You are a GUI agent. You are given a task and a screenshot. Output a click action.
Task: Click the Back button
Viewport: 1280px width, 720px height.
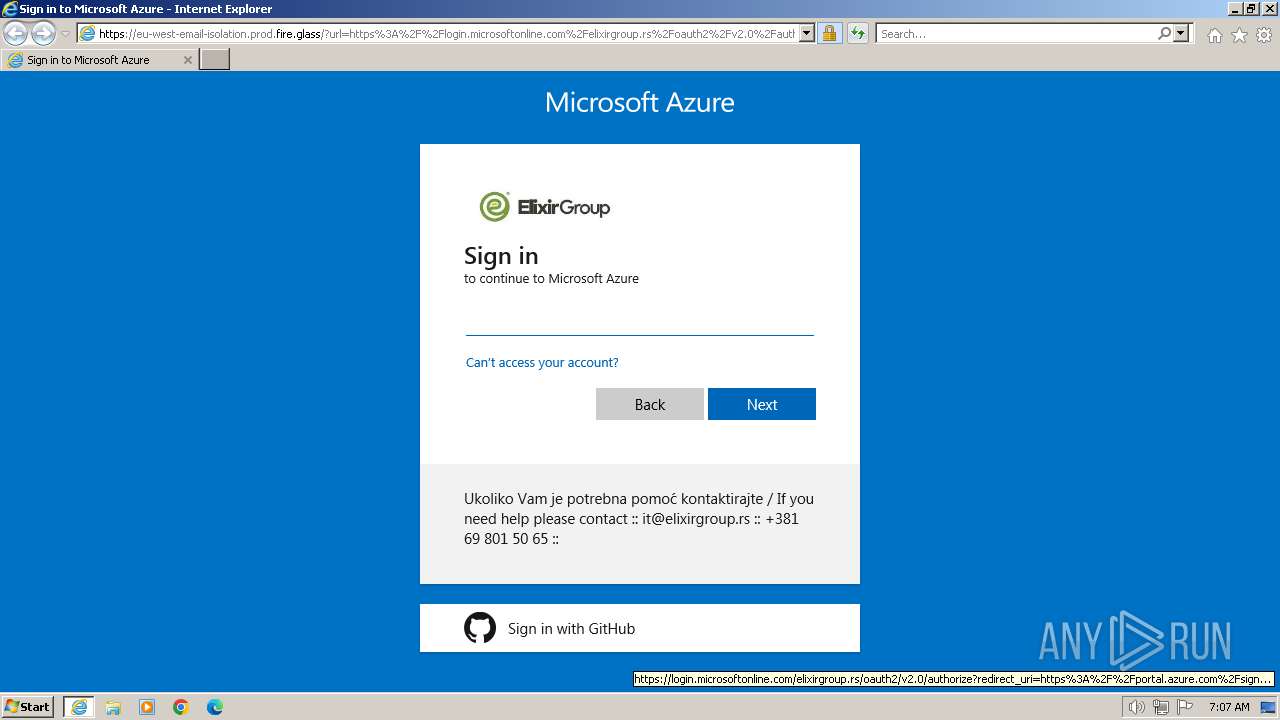click(x=650, y=404)
